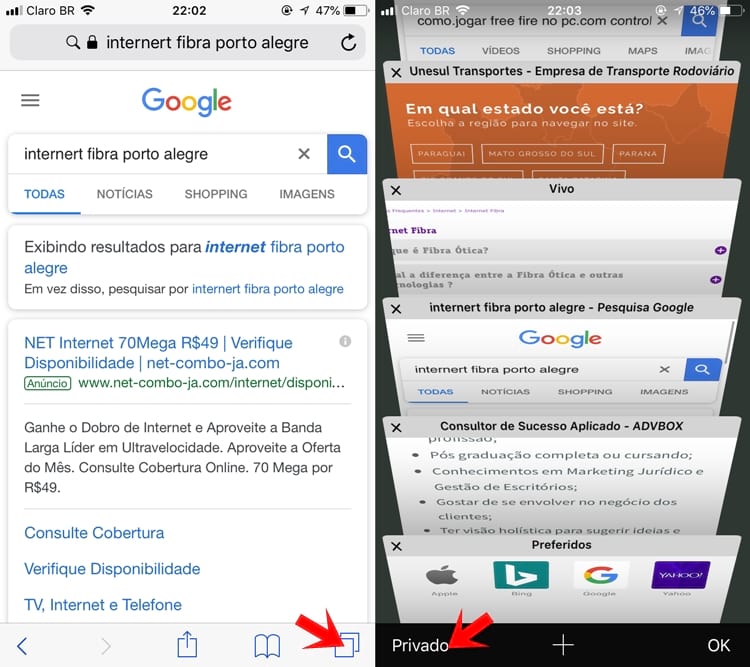
Task: Tap OK to dismiss the tab switcher
Action: (x=718, y=645)
